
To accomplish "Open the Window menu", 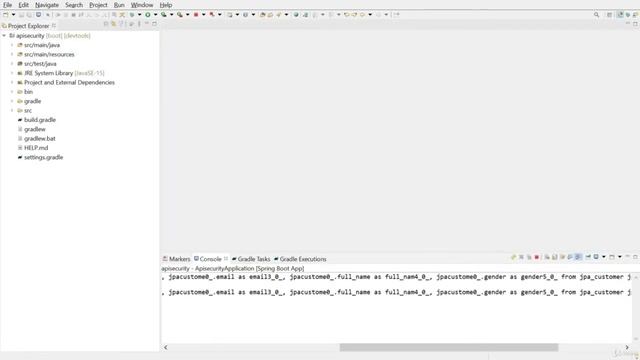I will [x=142, y=5].
